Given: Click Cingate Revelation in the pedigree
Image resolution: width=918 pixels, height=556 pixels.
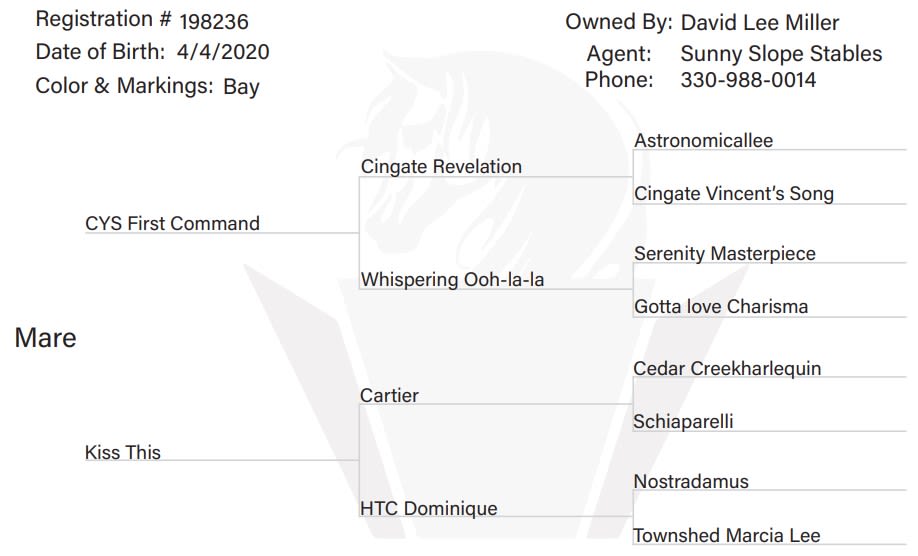Looking at the screenshot, I should pos(441,166).
